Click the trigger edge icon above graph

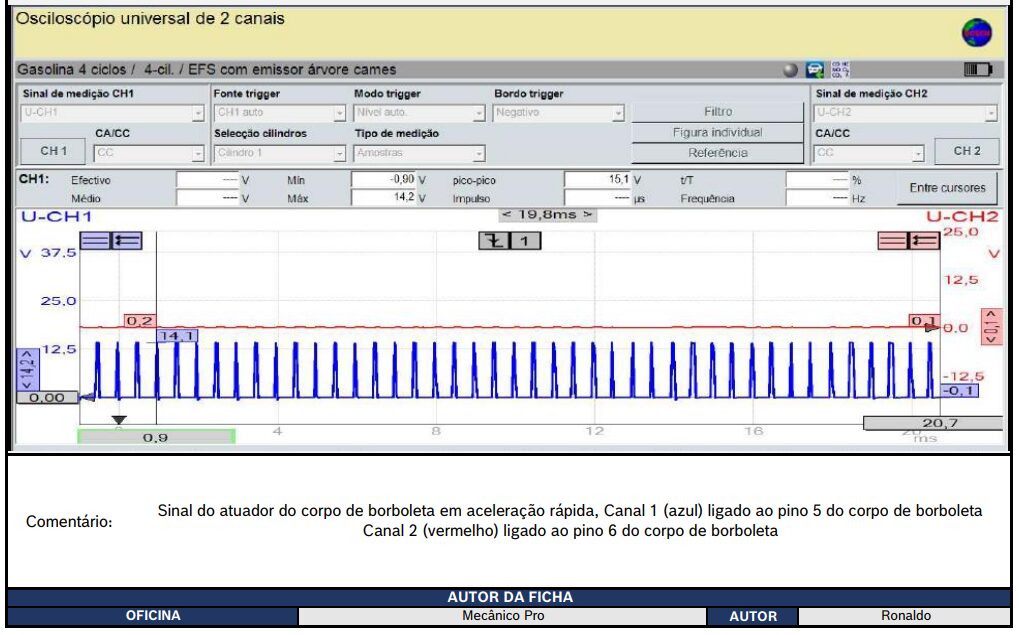tap(496, 241)
